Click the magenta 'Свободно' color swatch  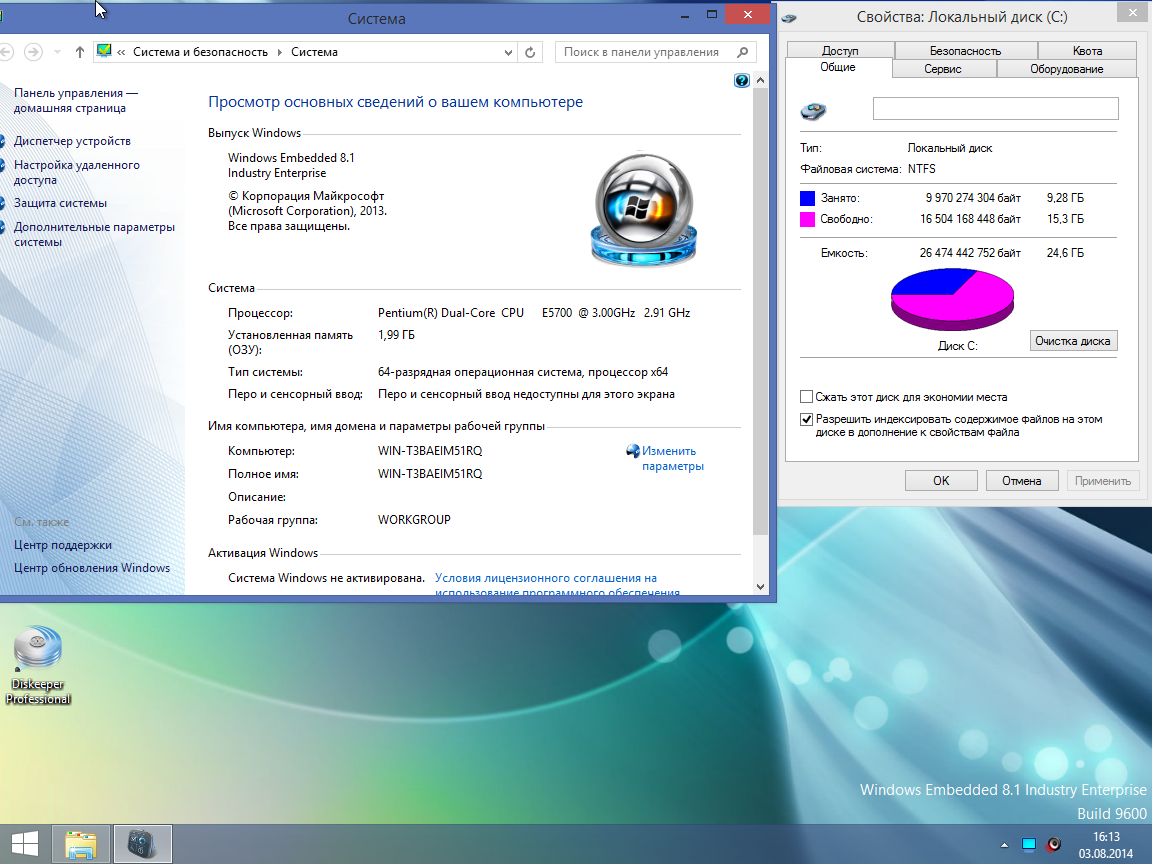click(807, 219)
